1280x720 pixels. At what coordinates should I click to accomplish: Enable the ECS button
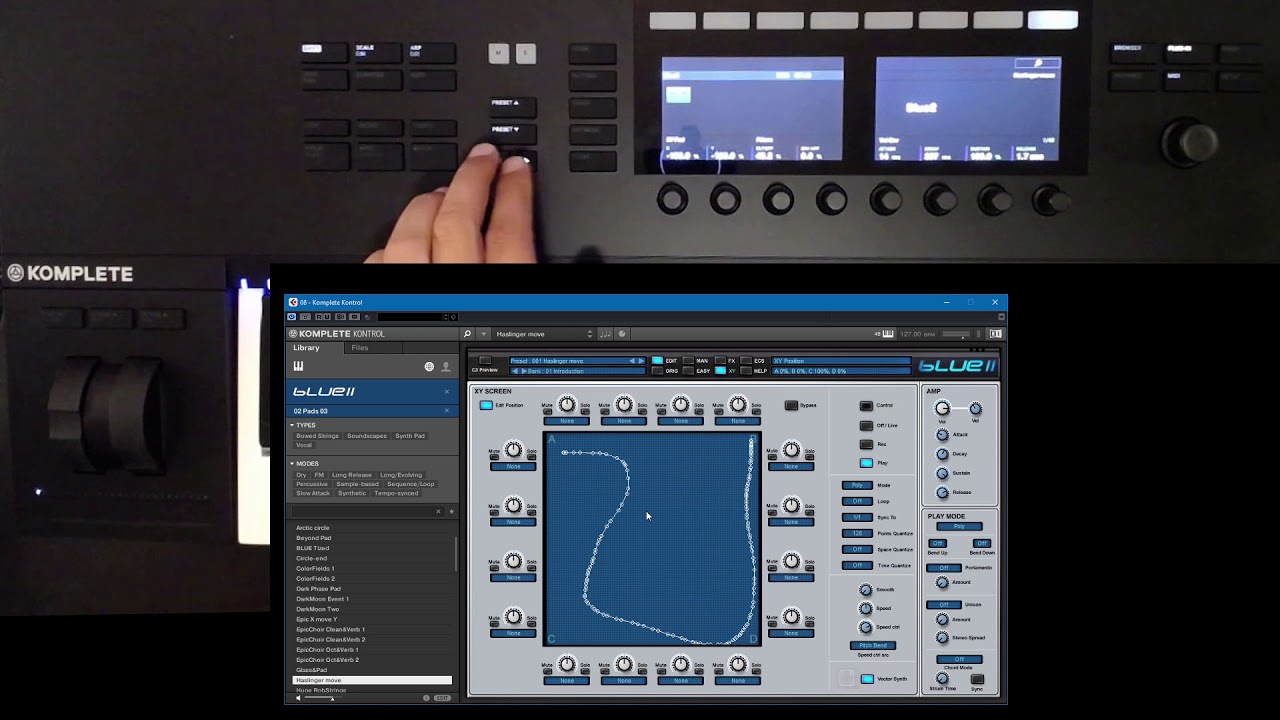pyautogui.click(x=746, y=360)
